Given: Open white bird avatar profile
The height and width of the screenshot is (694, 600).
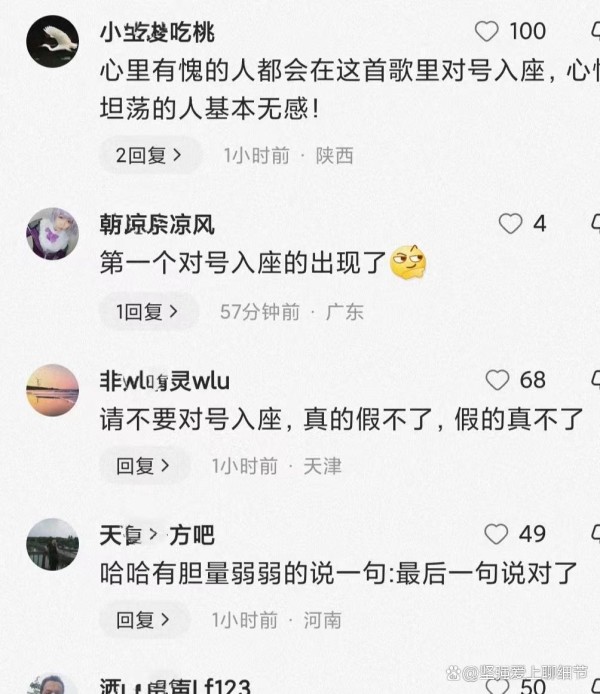Looking at the screenshot, I should click(x=53, y=42).
